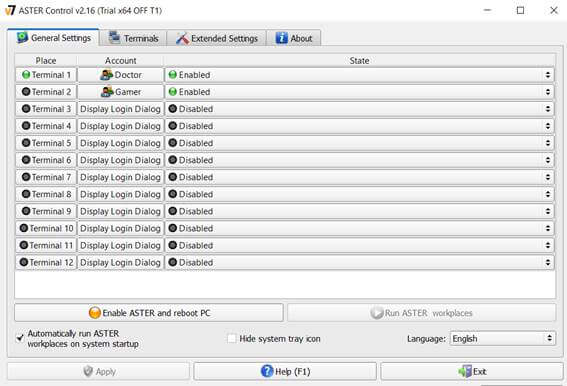Open the Terminal 1 state dropdown
Screen dimensions: 567x386
(359, 75)
